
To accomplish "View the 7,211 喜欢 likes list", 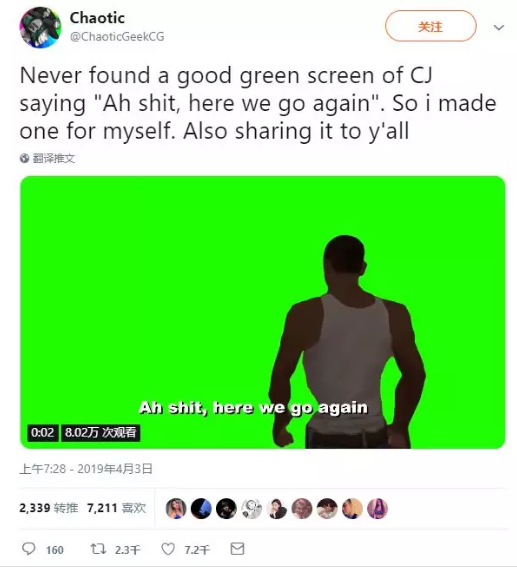I will [116, 508].
